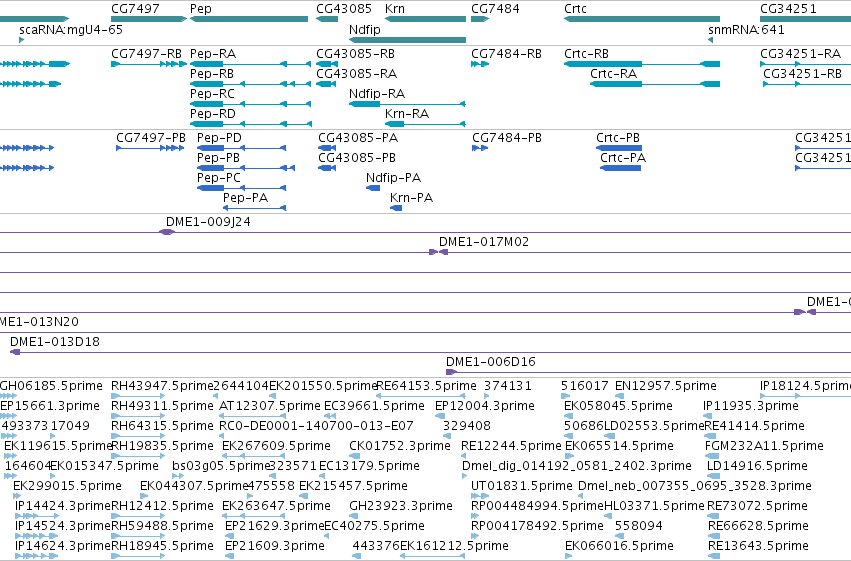The height and width of the screenshot is (561, 851).
Task: Click the Crtc gene bar
Action: click(x=642, y=19)
